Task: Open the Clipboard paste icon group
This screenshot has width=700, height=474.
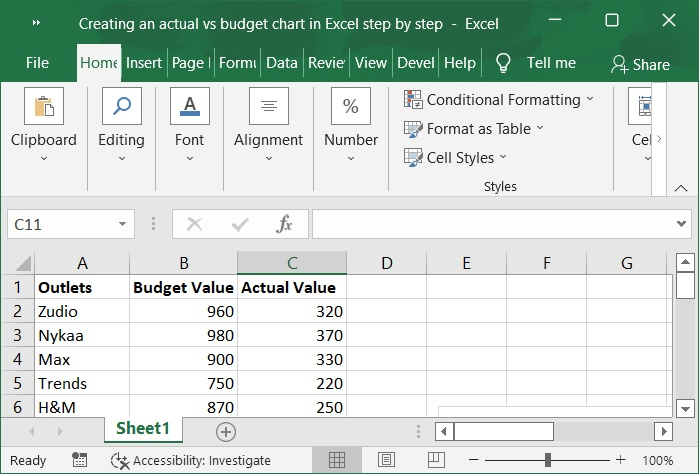Action: point(43,107)
